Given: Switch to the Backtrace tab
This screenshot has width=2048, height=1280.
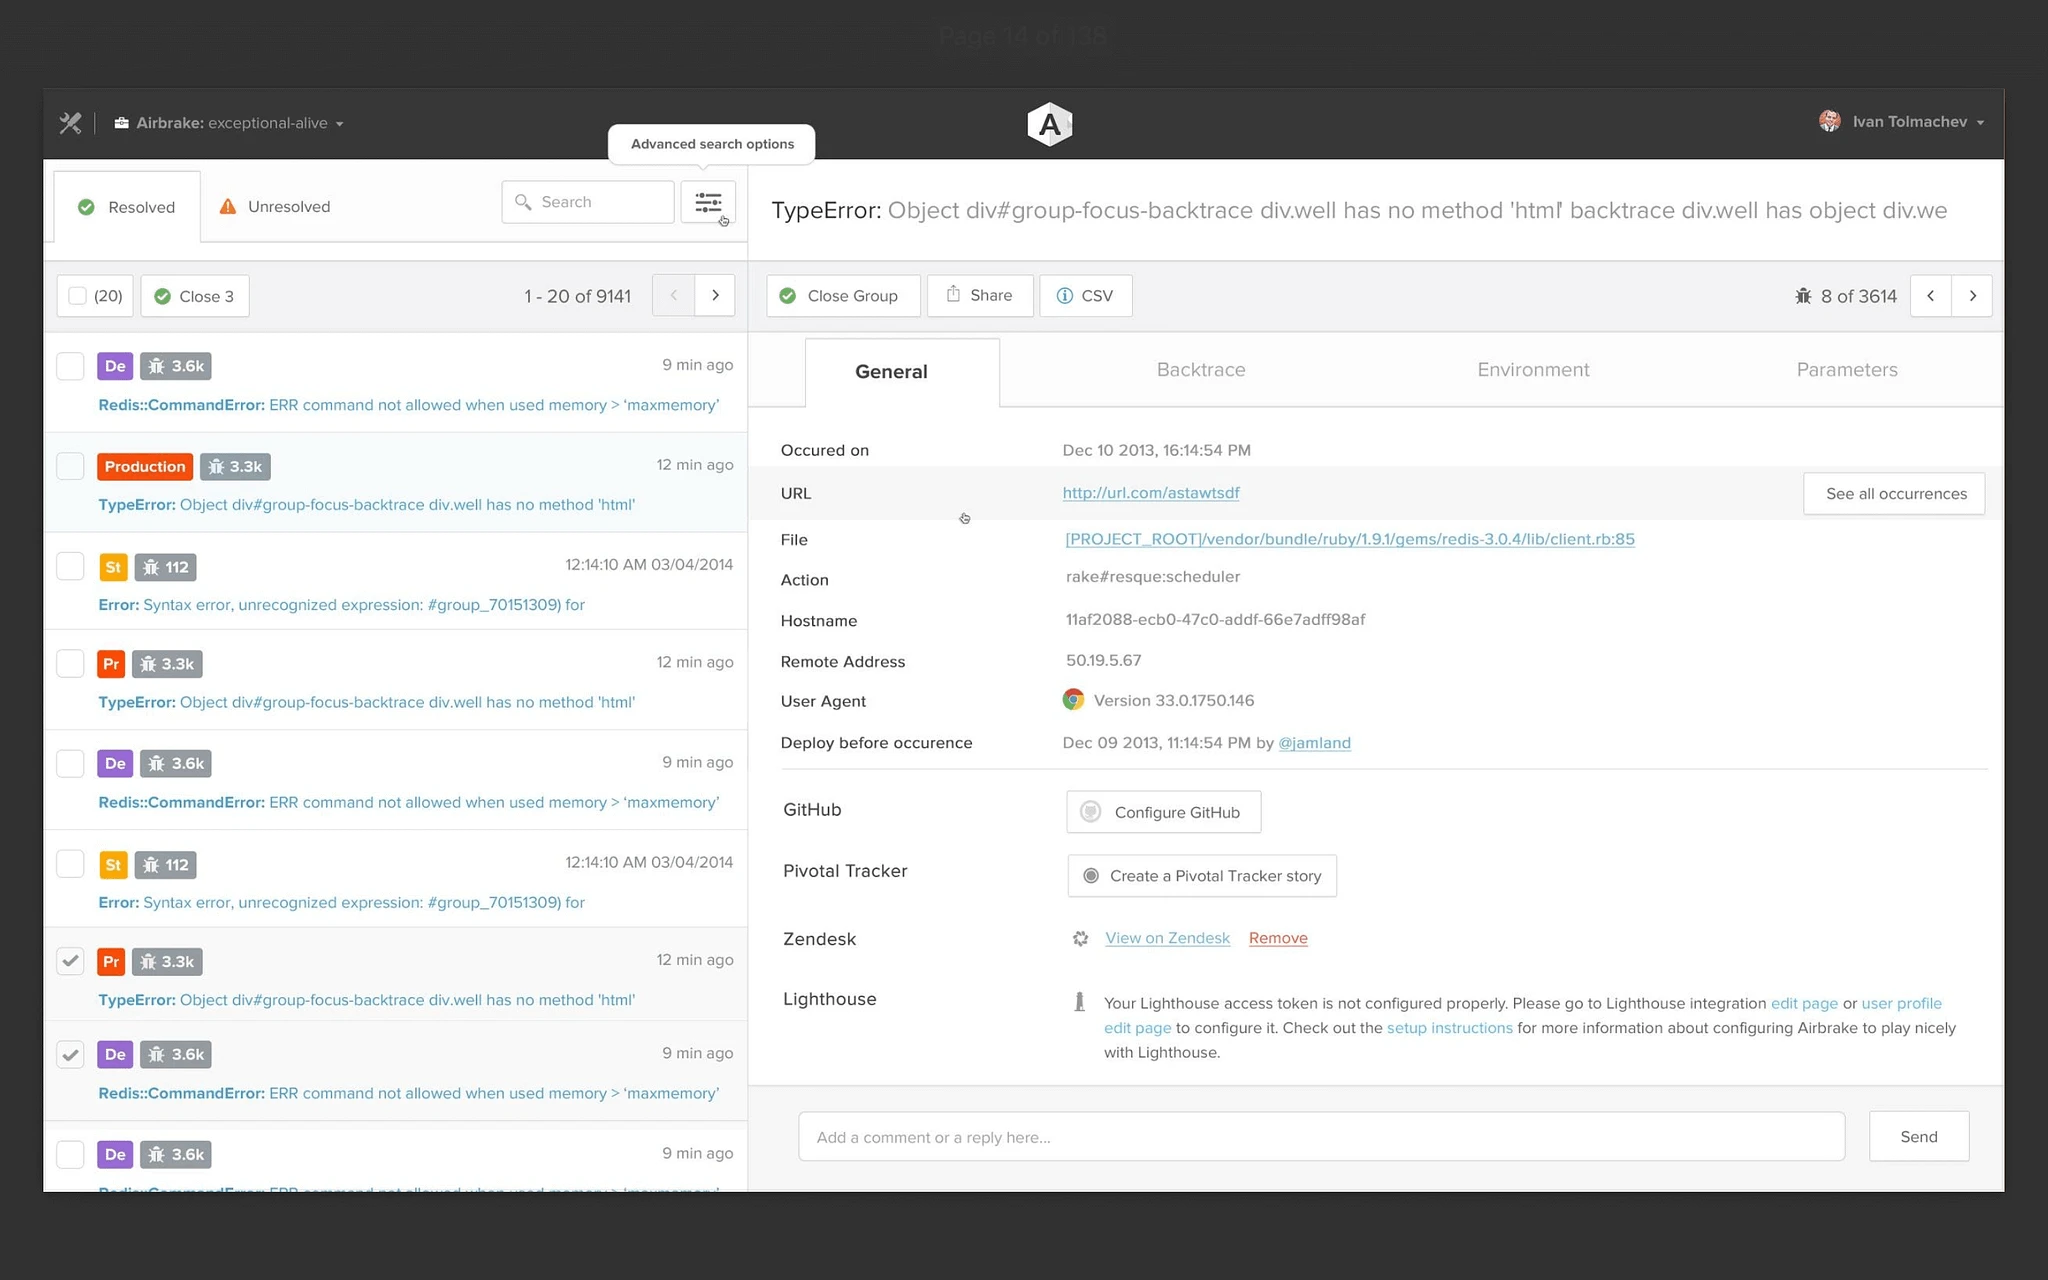Looking at the screenshot, I should click(1200, 370).
